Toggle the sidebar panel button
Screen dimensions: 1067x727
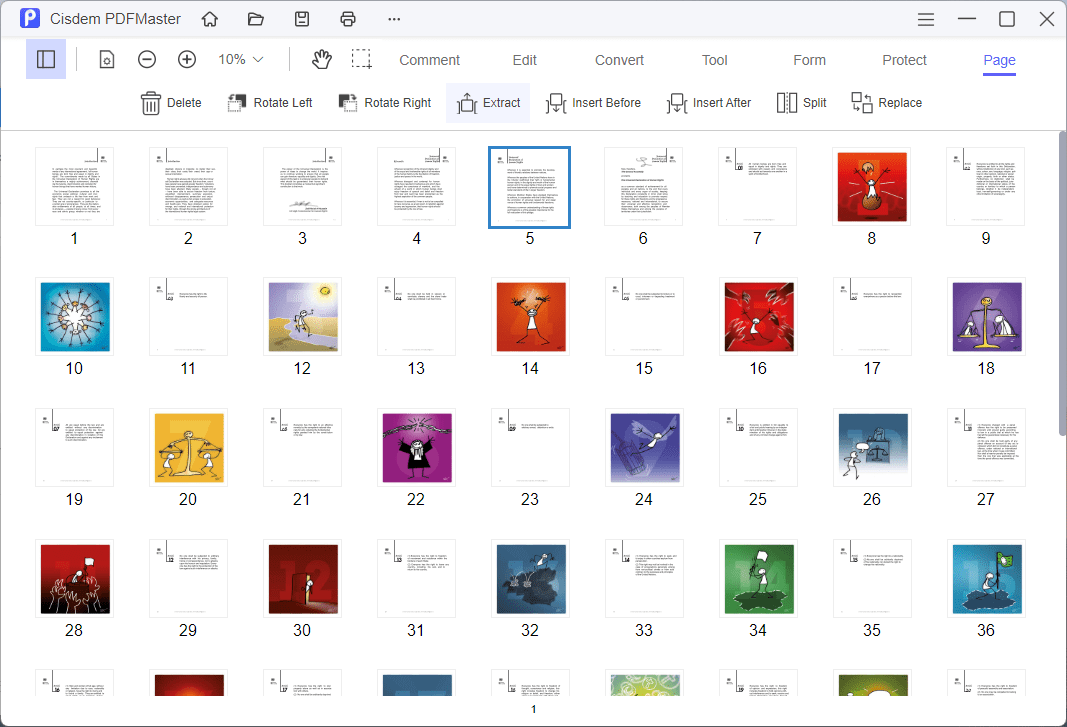pos(46,59)
